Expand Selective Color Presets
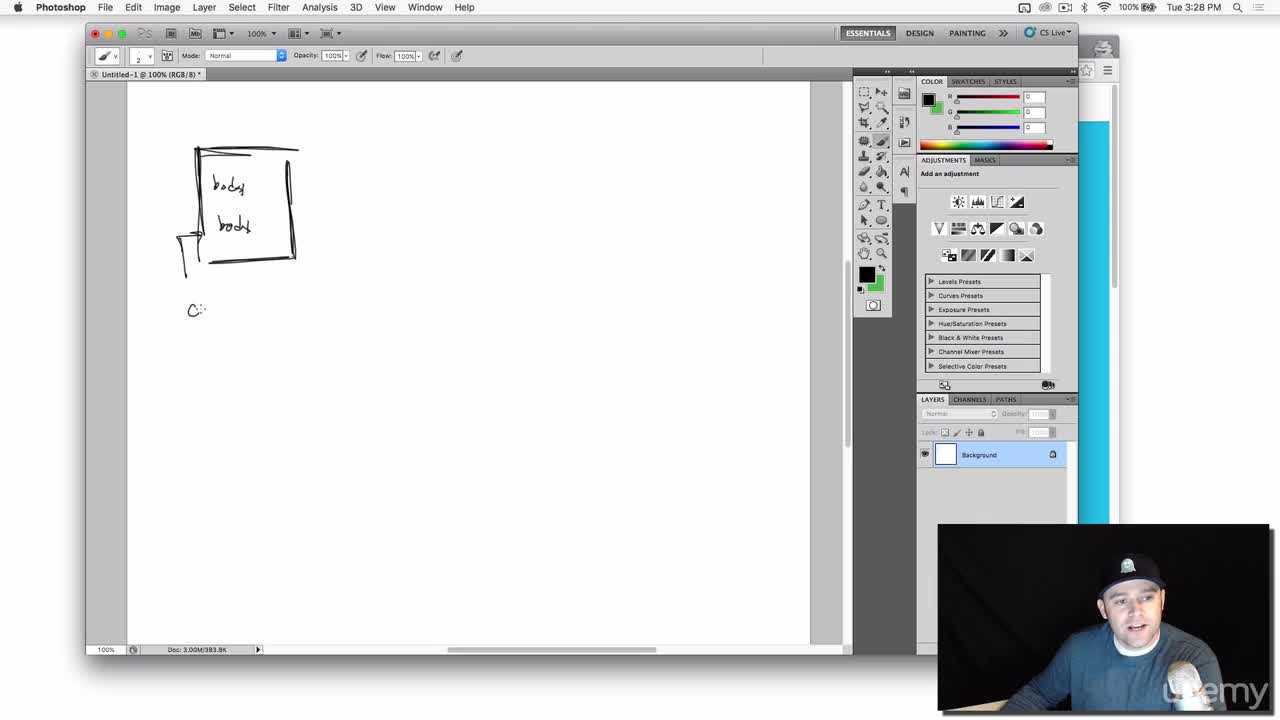The width and height of the screenshot is (1280, 720). click(x=931, y=366)
